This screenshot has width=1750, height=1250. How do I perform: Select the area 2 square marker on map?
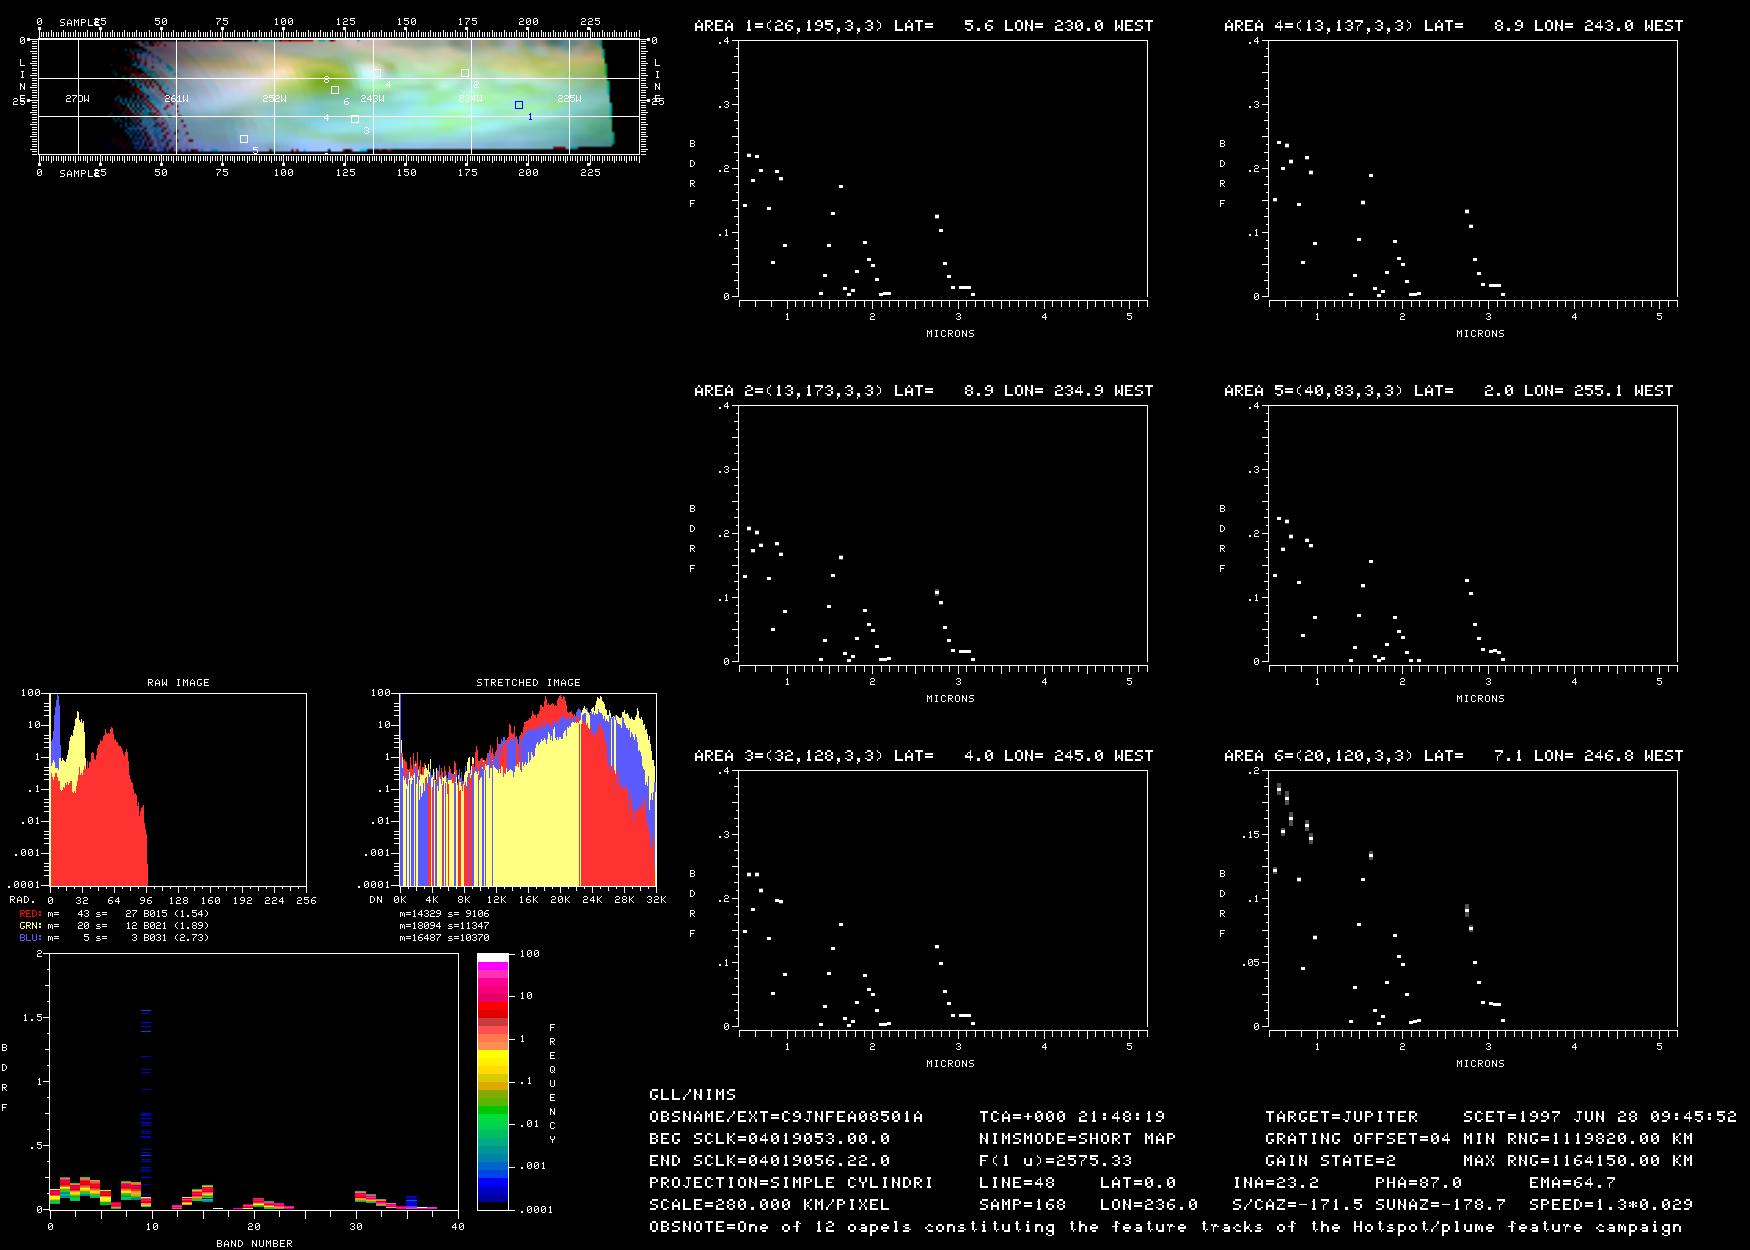(465, 73)
